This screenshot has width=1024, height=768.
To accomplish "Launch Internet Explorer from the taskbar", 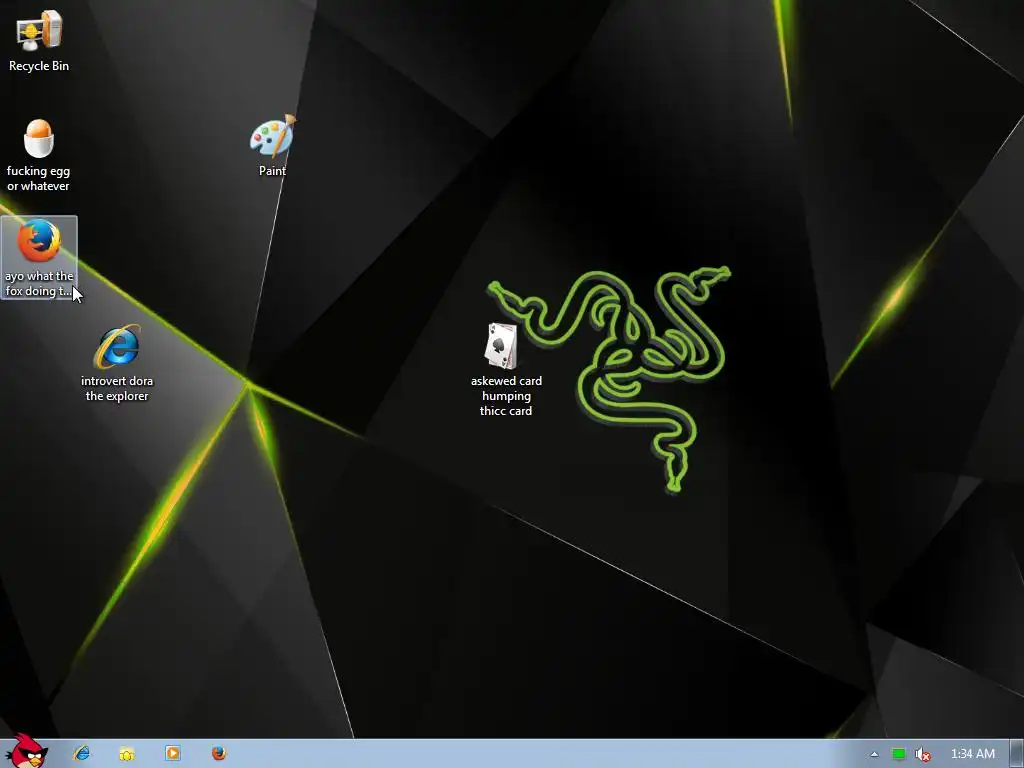I will pyautogui.click(x=82, y=753).
